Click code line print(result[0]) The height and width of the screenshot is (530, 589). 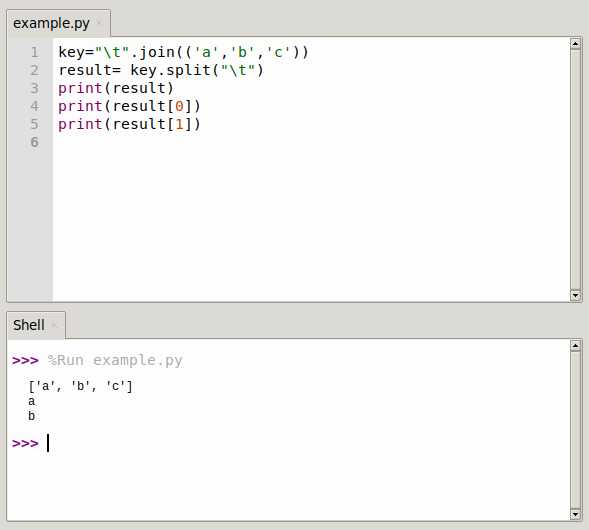tap(129, 106)
